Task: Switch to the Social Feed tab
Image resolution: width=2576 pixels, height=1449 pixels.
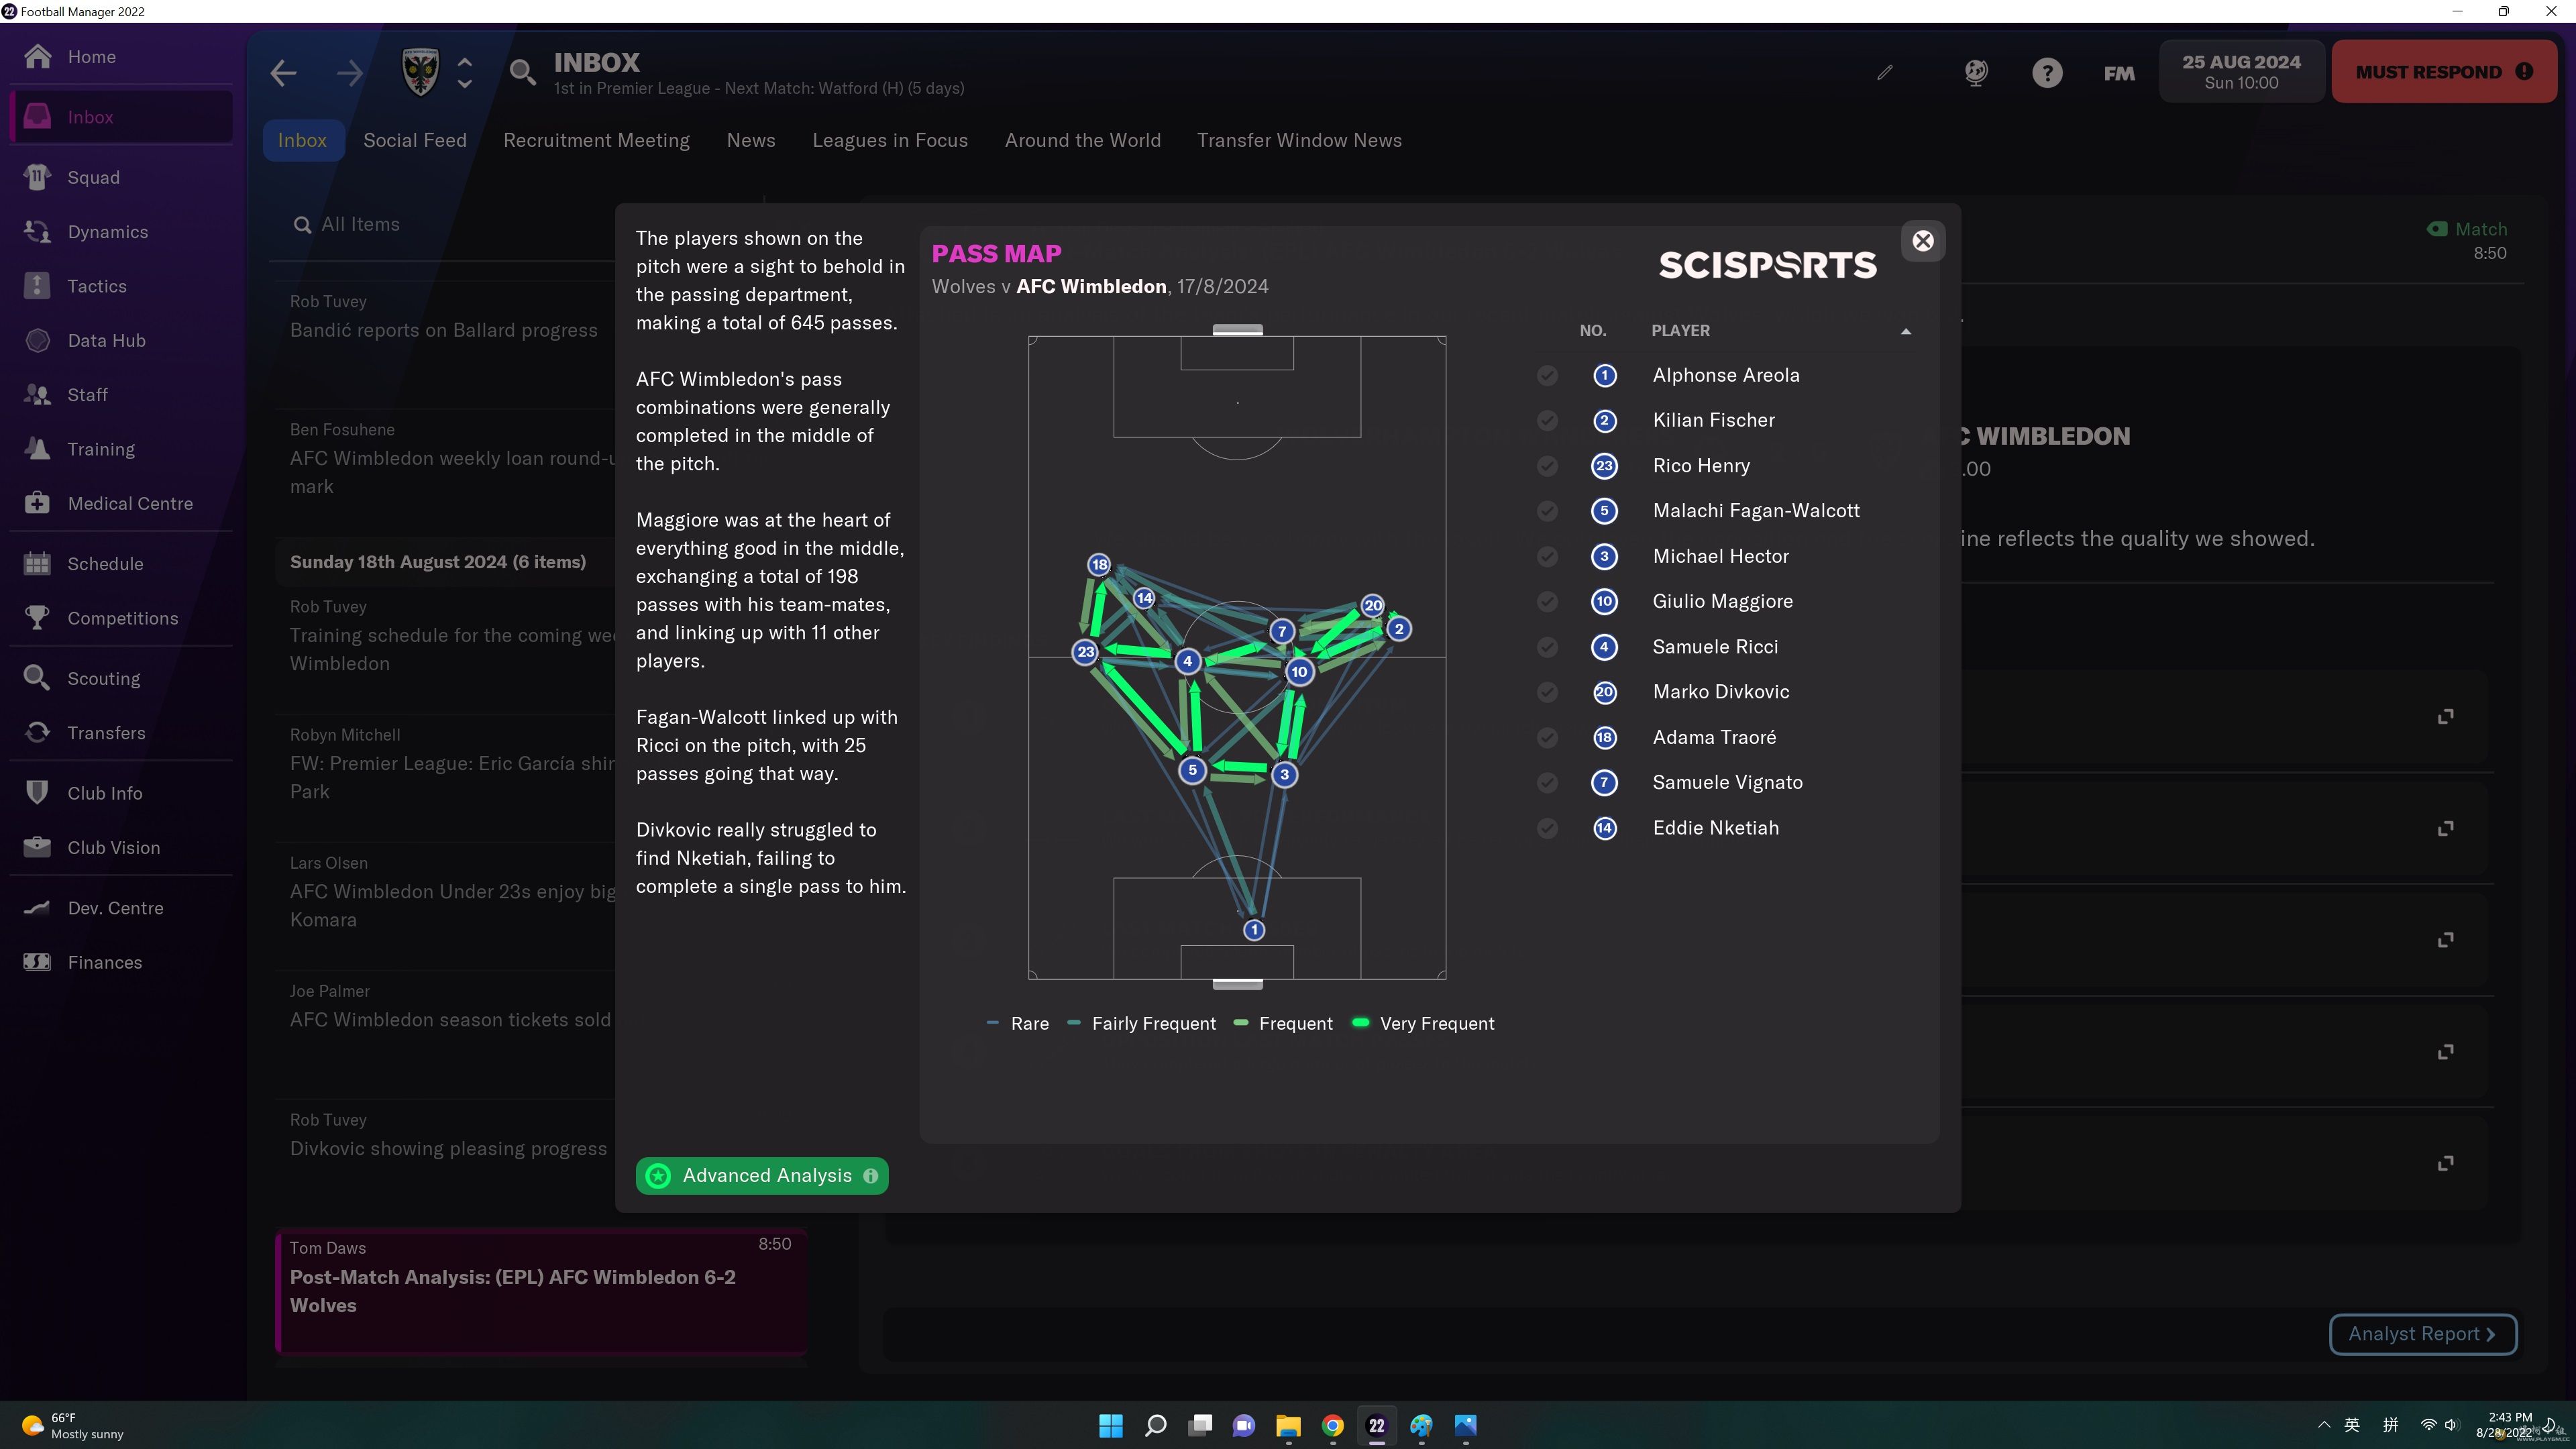Action: [415, 140]
